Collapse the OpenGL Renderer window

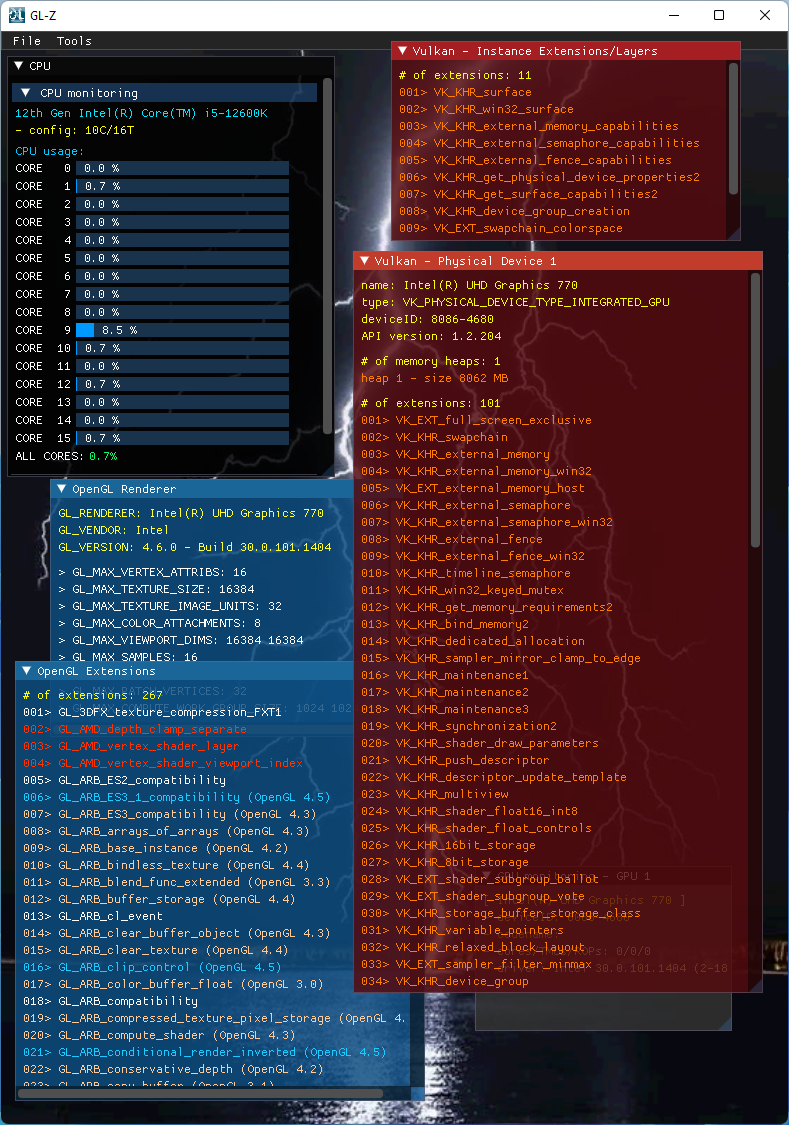pos(62,489)
